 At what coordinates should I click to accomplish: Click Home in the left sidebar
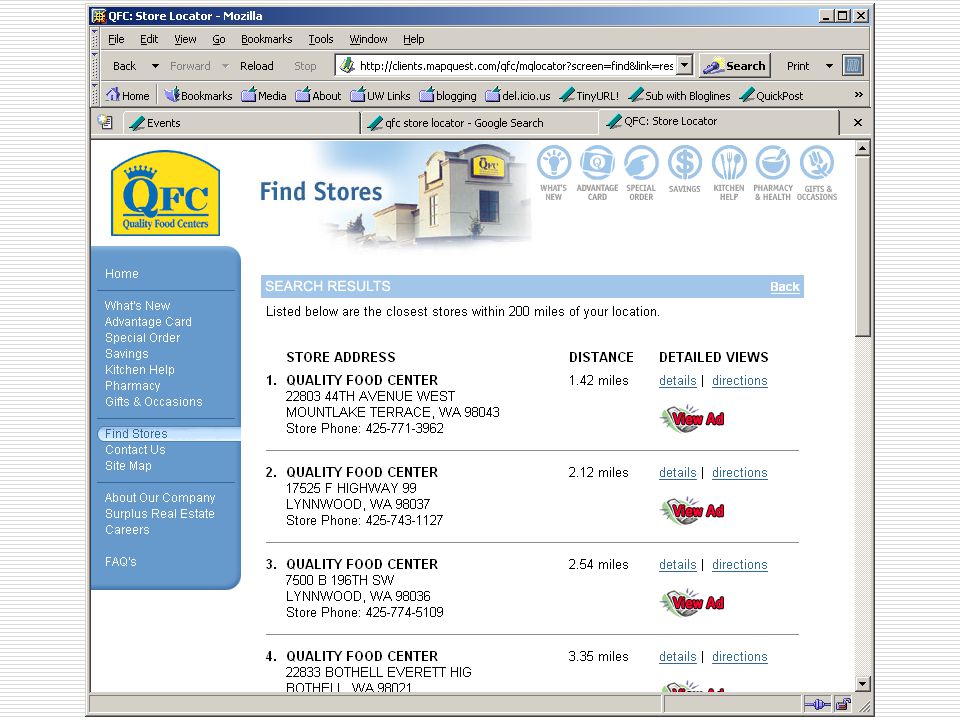[x=121, y=274]
